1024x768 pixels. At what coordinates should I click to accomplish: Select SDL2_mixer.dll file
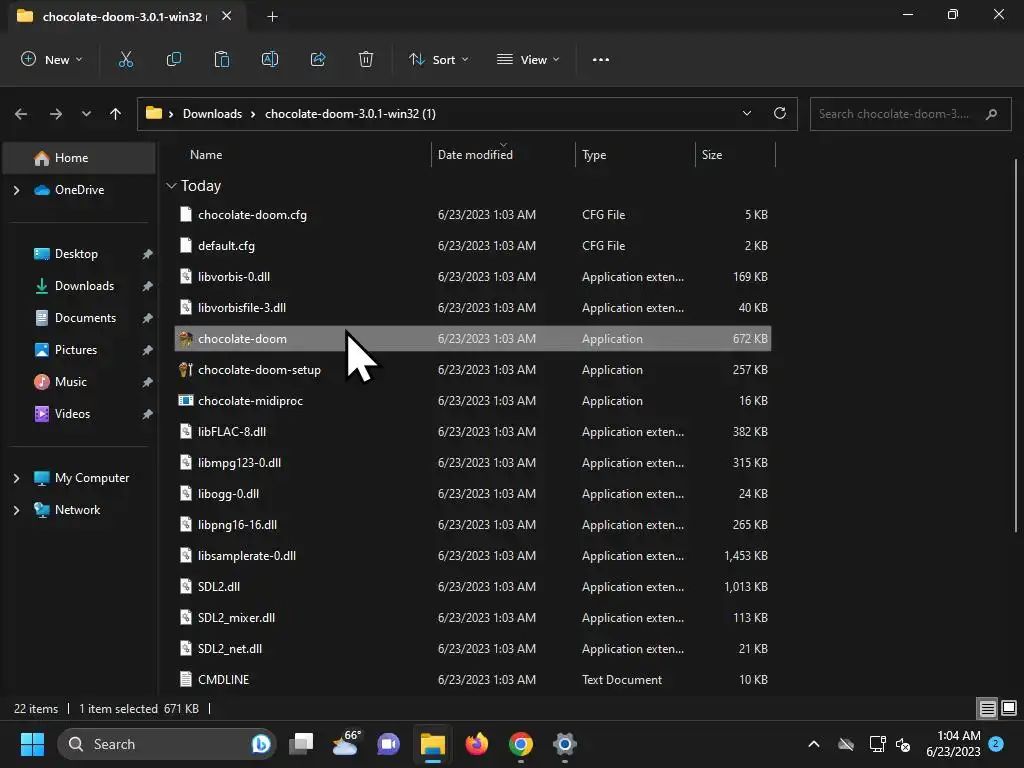click(x=473, y=618)
